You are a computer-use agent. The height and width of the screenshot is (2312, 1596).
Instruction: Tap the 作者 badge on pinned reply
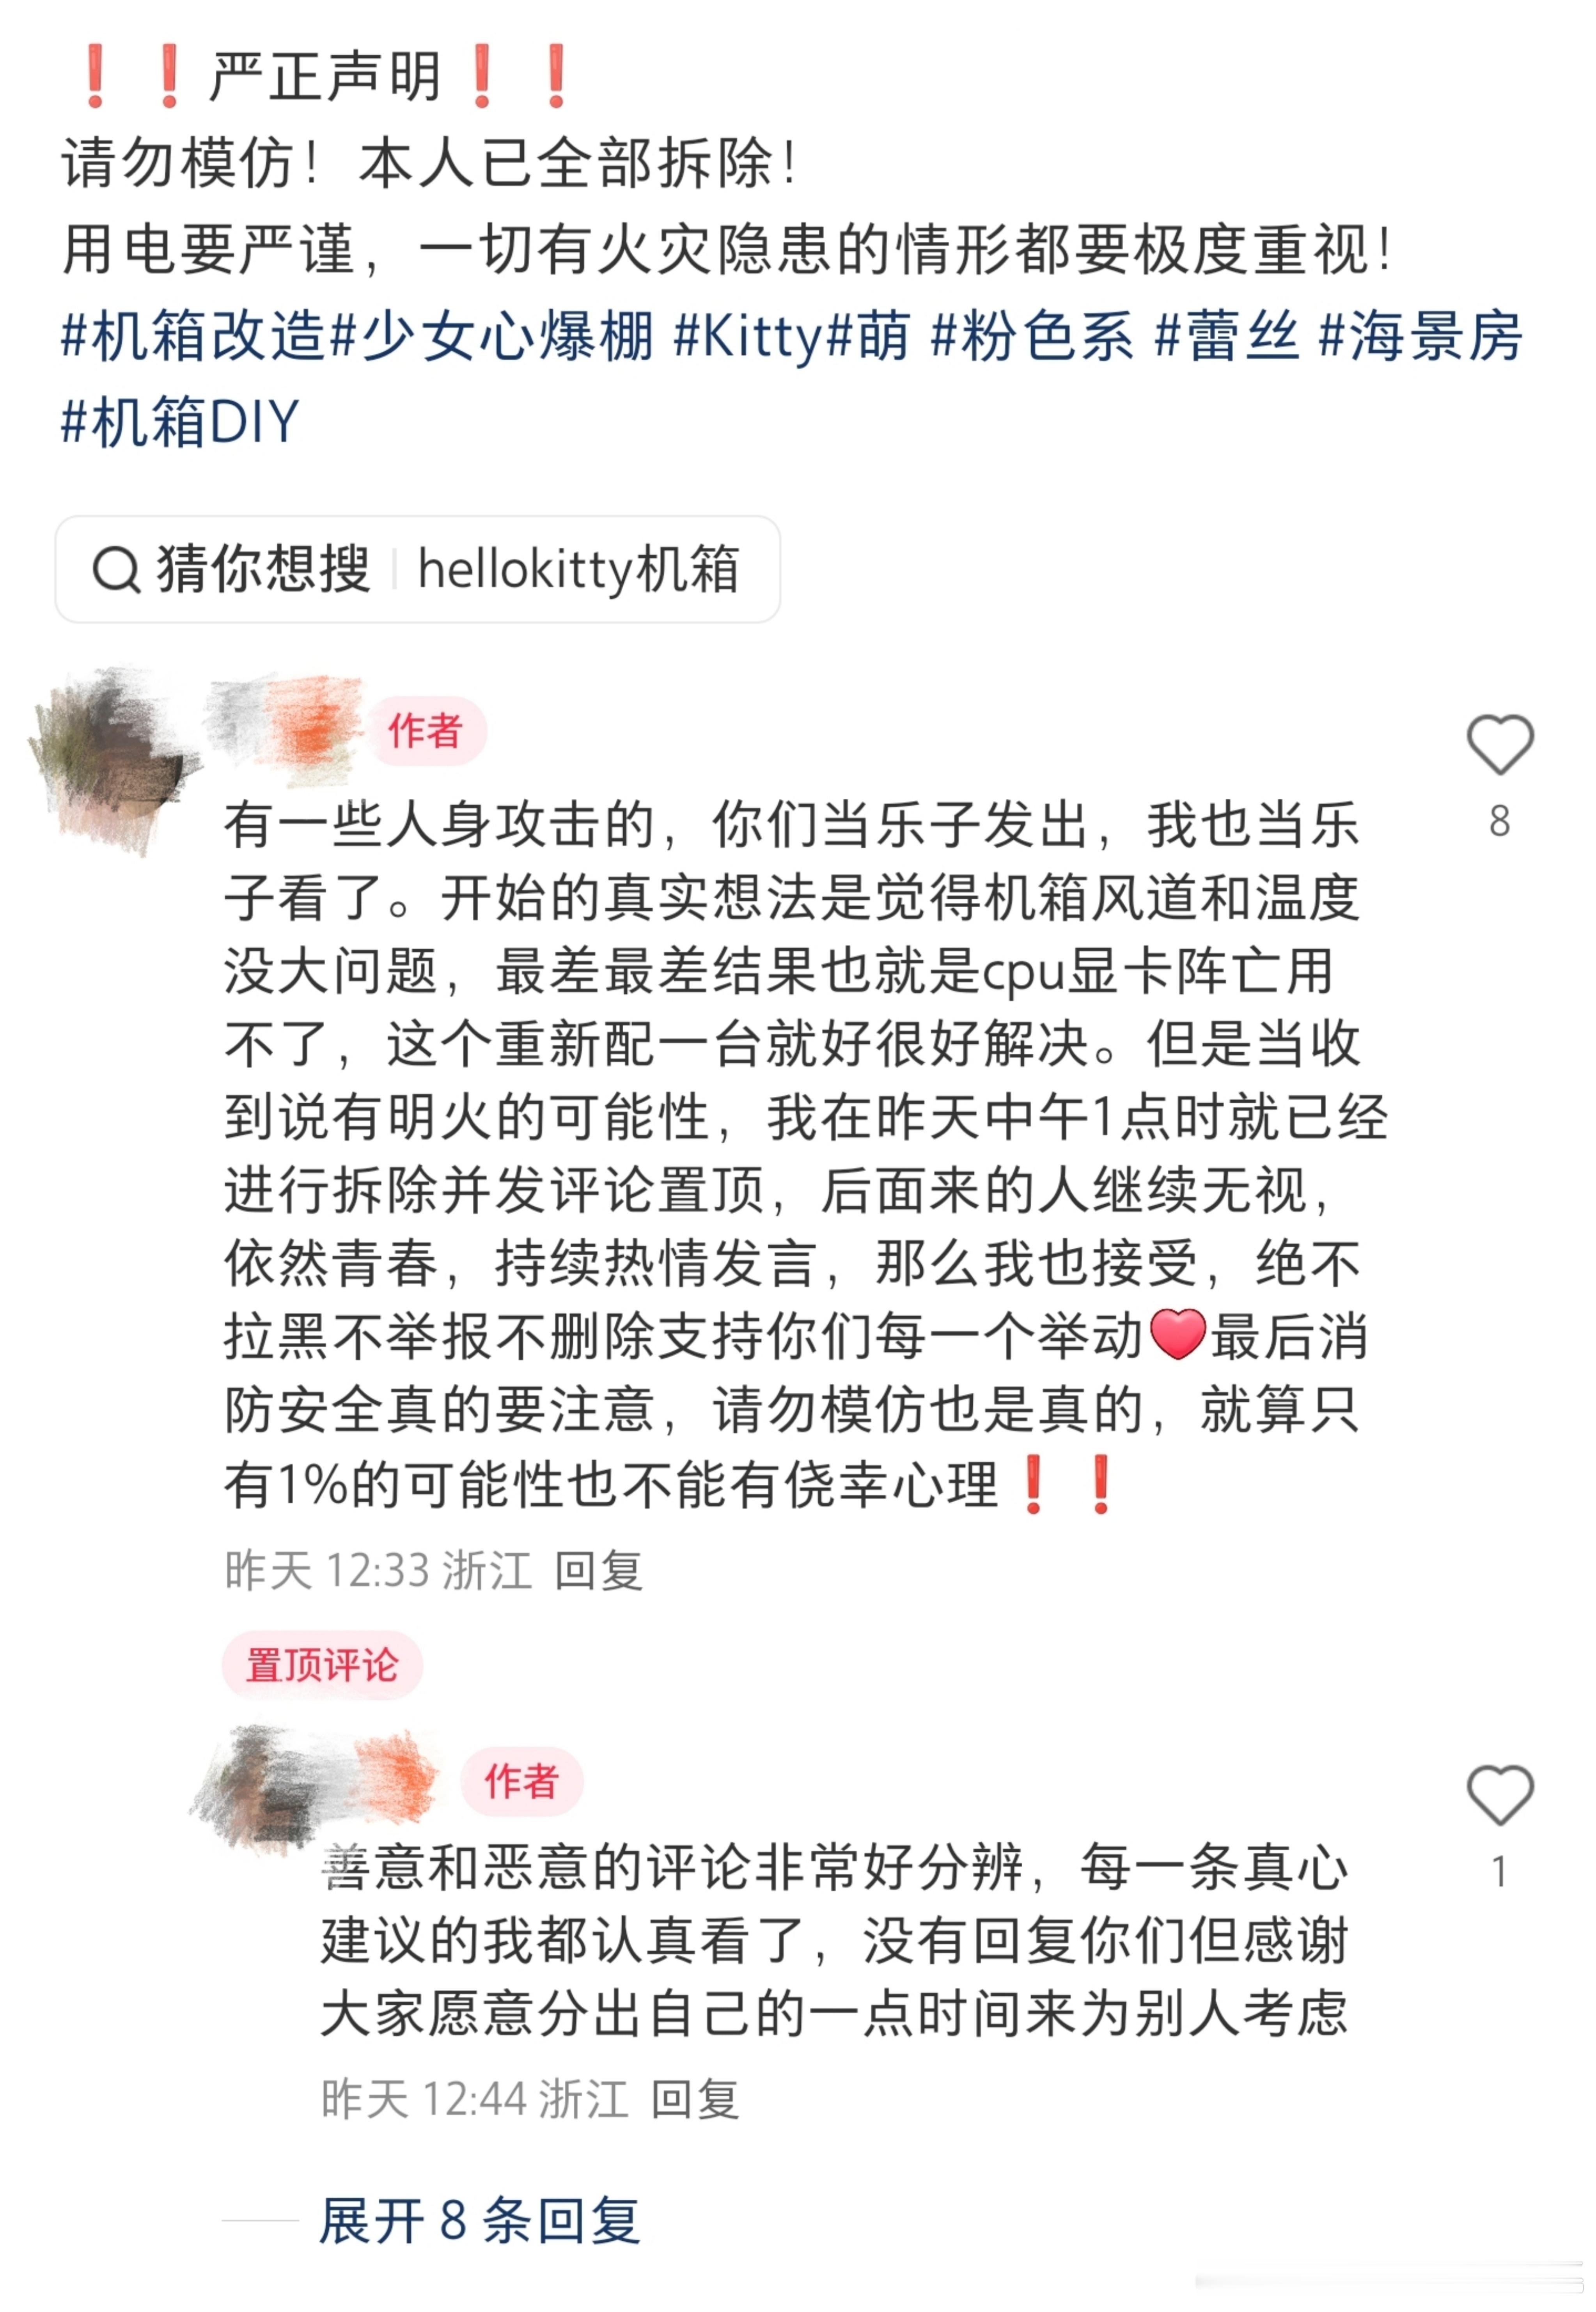point(522,1782)
